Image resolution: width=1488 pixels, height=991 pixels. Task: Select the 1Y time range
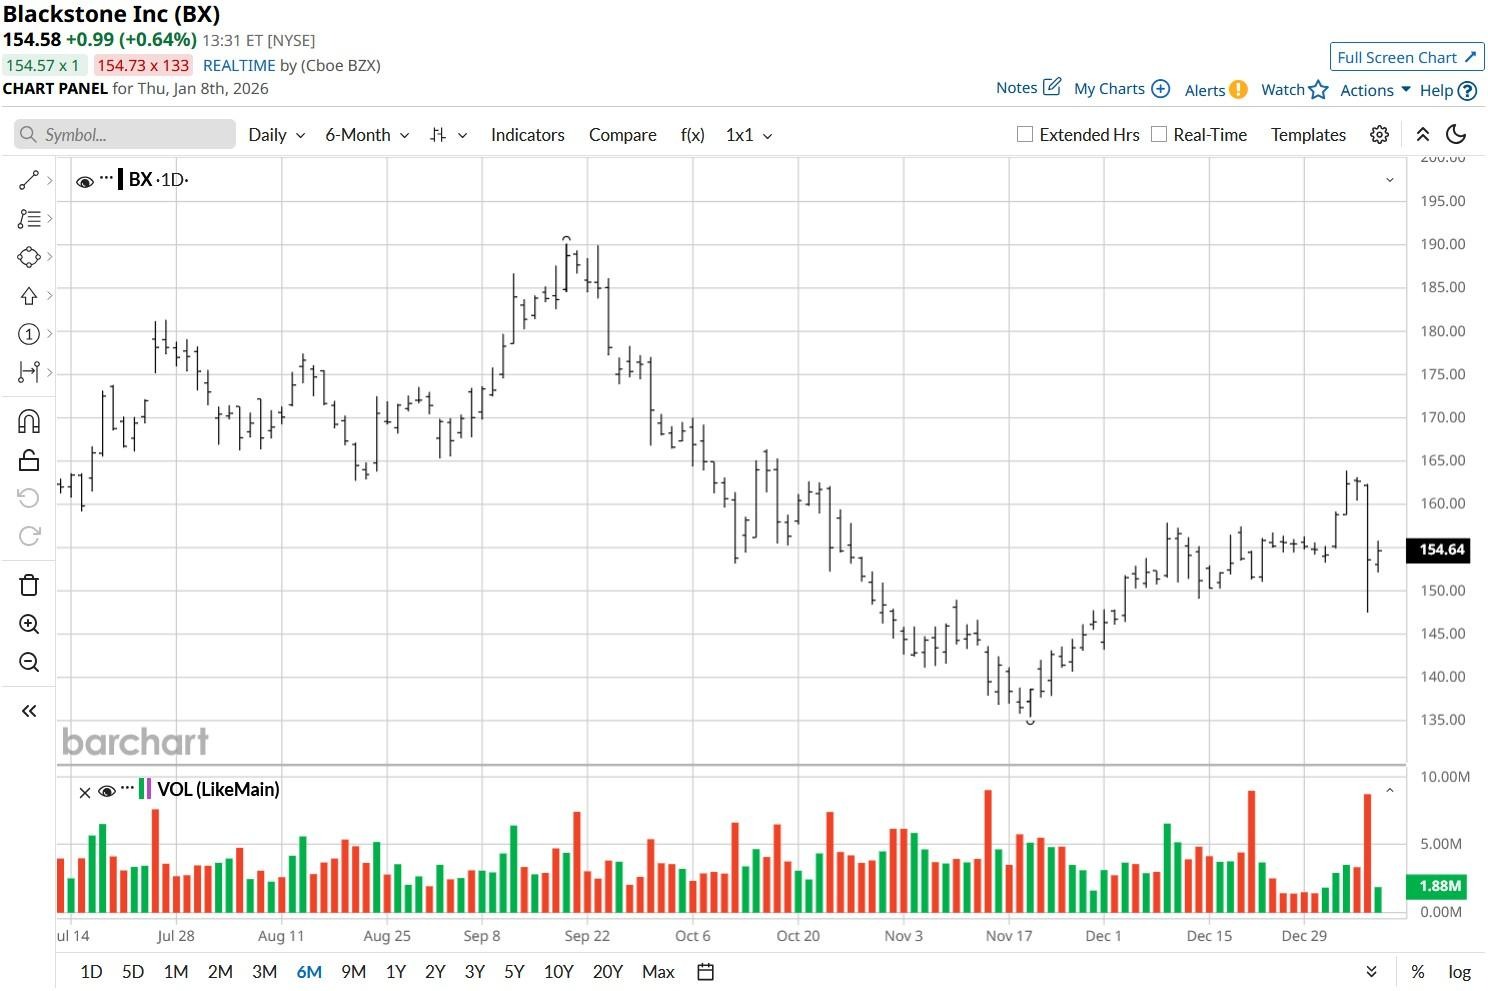point(396,972)
